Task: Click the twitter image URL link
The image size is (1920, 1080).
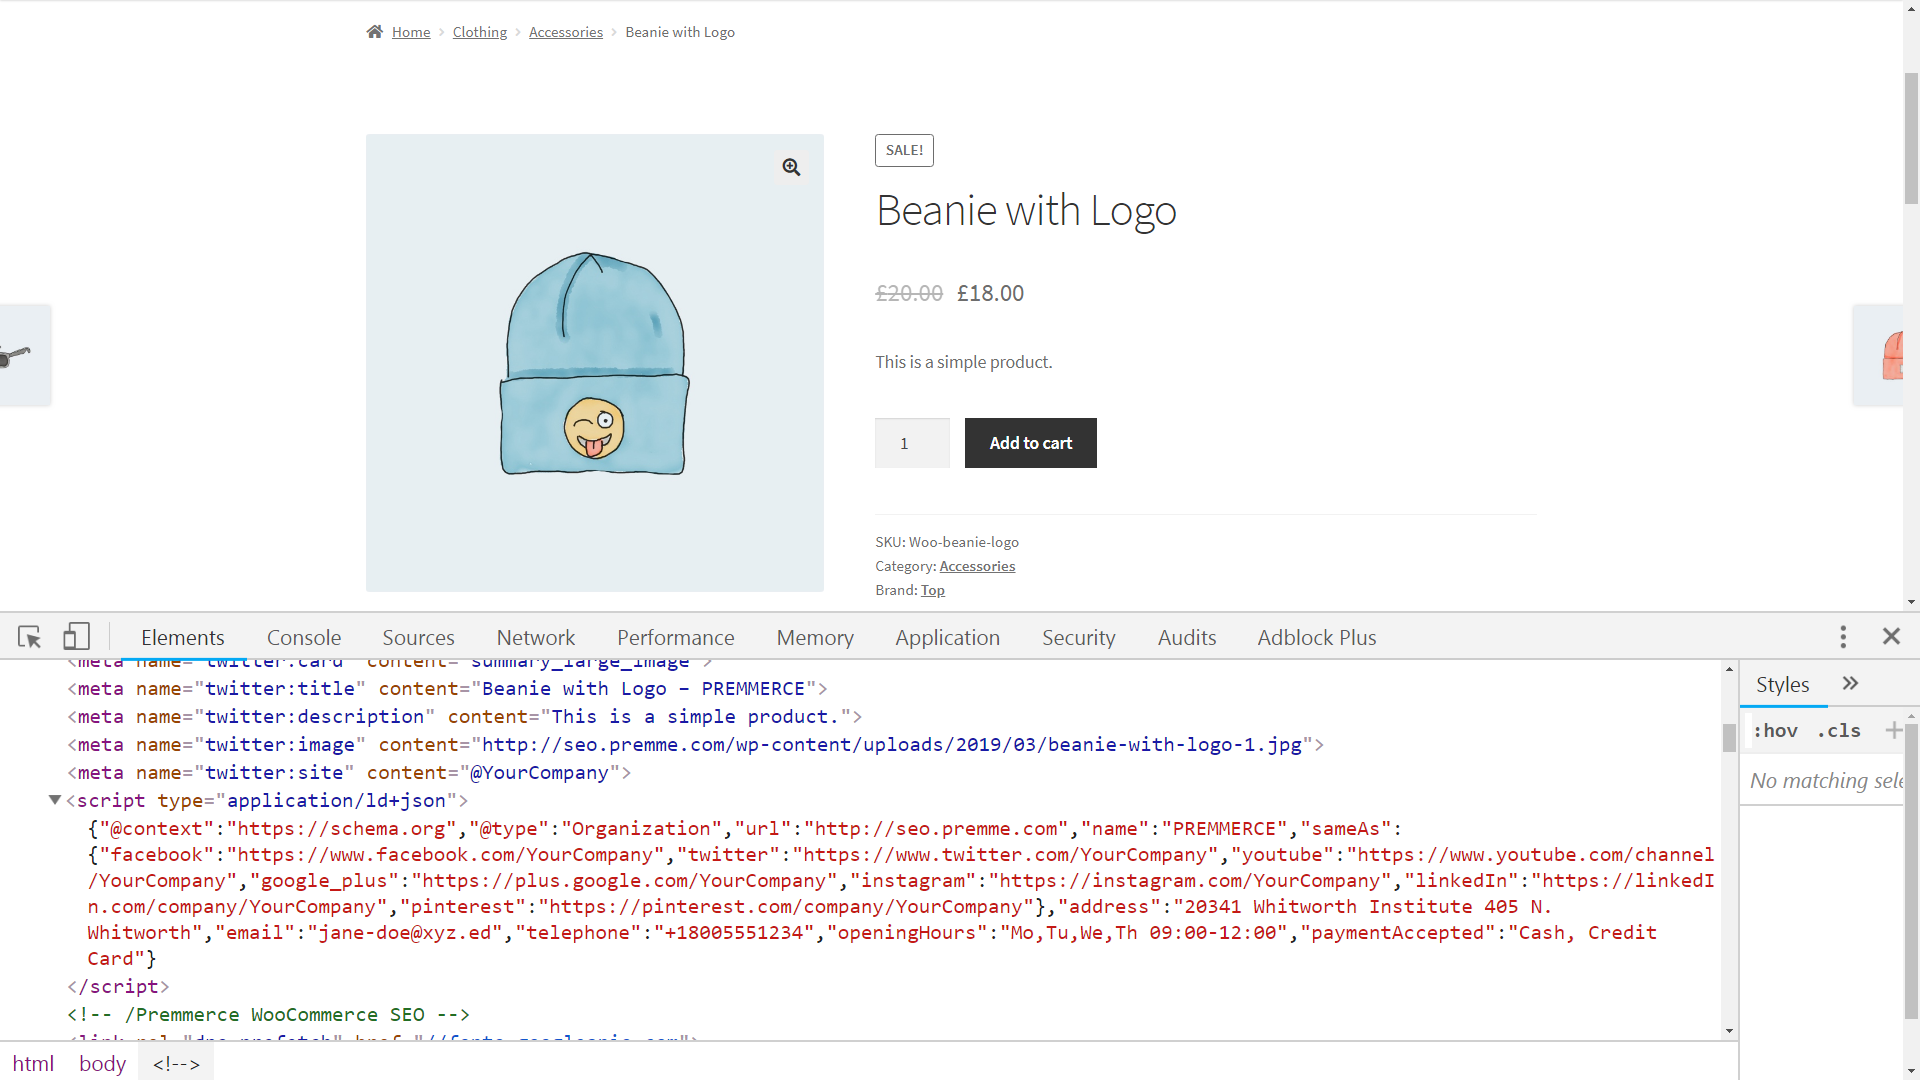Action: [x=892, y=745]
